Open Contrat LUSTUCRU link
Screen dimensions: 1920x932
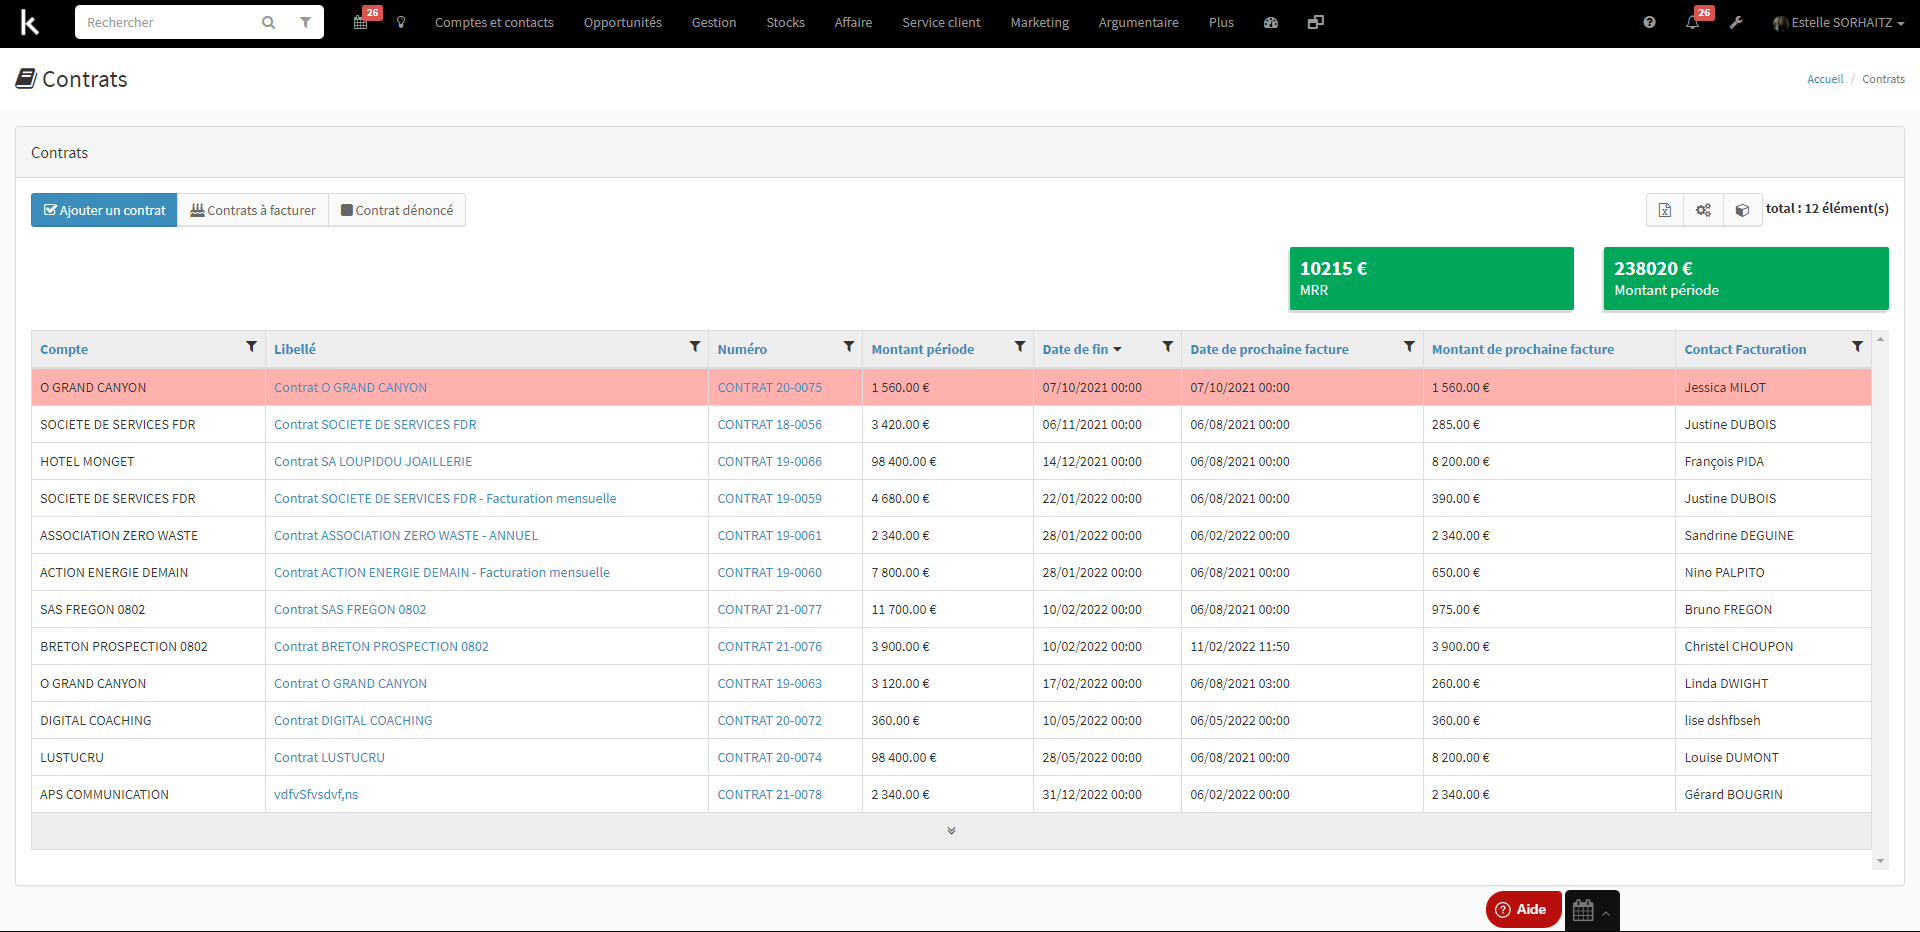(329, 757)
